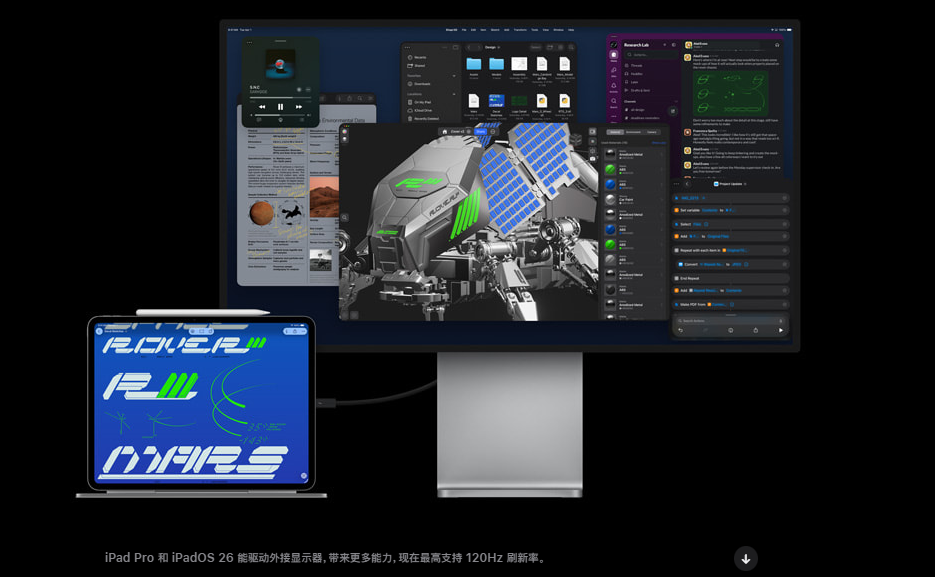Skip forward to the next track
The height and width of the screenshot is (577, 935).
[299, 107]
